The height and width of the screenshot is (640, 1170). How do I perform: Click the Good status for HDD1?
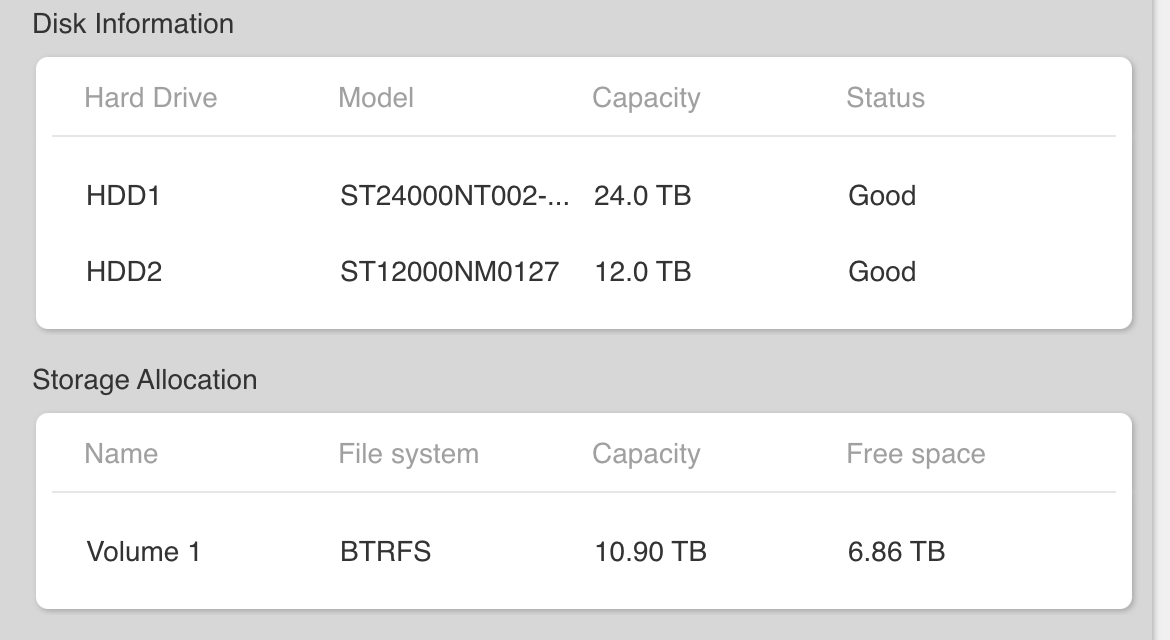point(882,195)
